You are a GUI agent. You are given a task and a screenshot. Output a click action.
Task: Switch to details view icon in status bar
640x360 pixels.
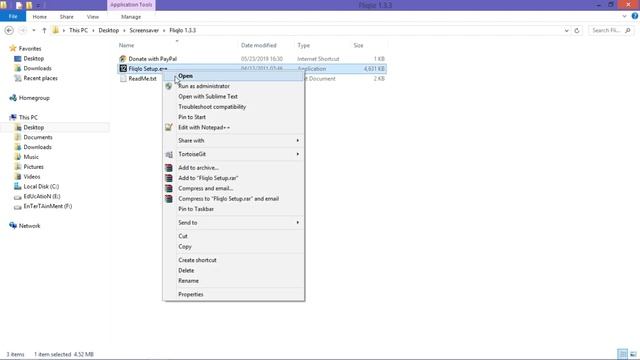point(622,354)
